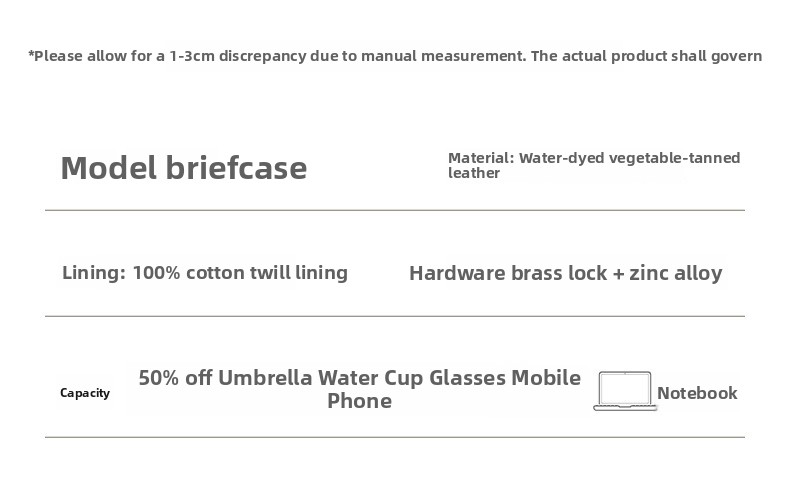Select the measurement discrepancy disclaimer text
Screen dimensions: 790x478
[395, 56]
